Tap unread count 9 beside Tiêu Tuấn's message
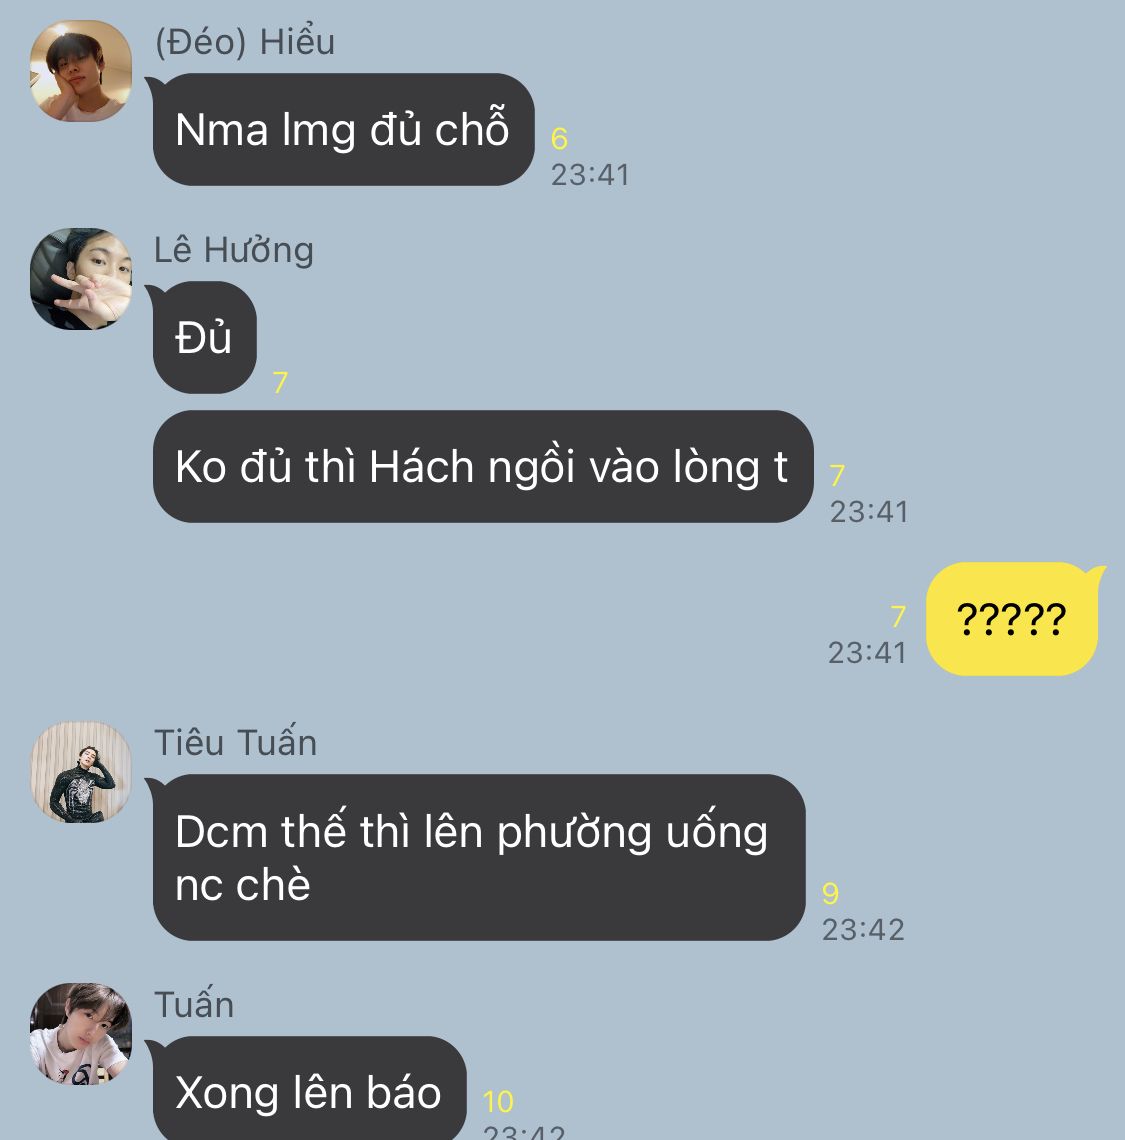Screen dimensions: 1125x1140 click(830, 894)
